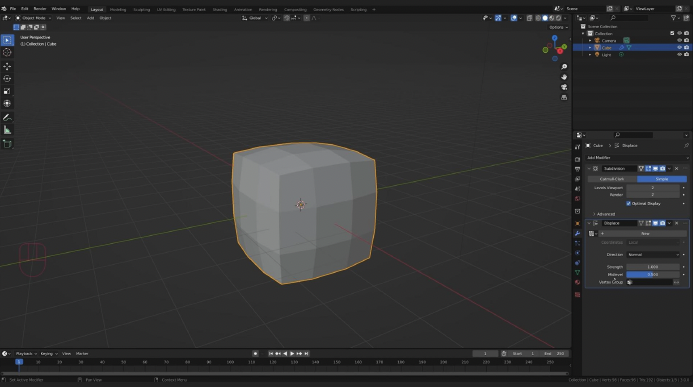Open the Object Data mesh properties tab
The width and height of the screenshot is (693, 387).
pyautogui.click(x=577, y=273)
